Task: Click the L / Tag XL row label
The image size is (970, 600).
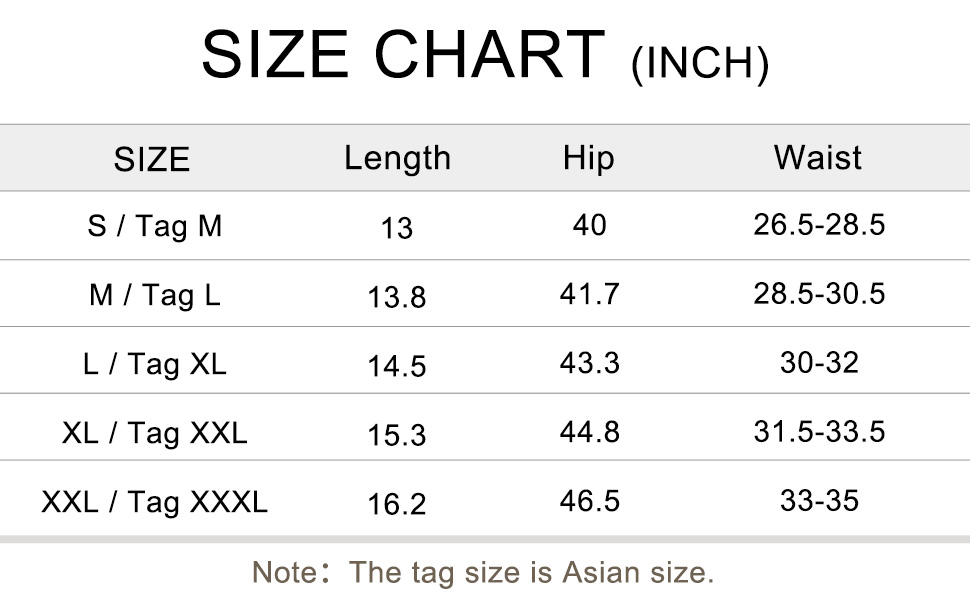Action: 154,364
